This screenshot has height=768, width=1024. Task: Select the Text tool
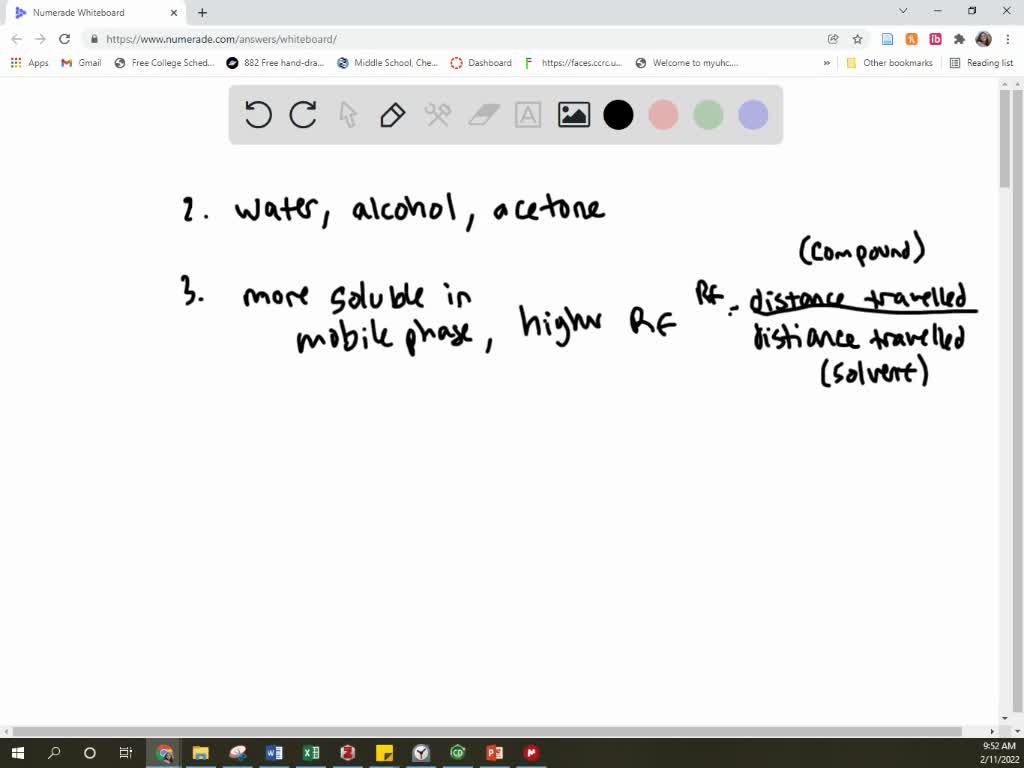[527, 114]
